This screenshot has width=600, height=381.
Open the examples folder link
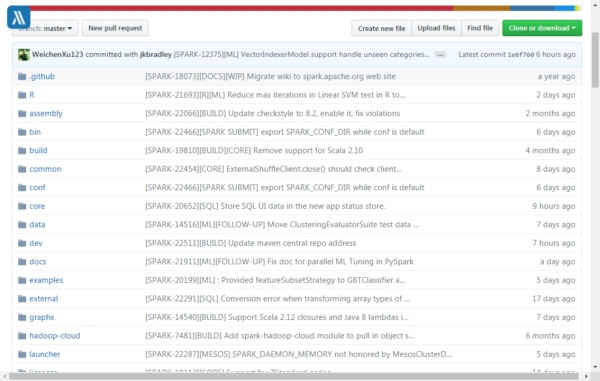tap(46, 280)
